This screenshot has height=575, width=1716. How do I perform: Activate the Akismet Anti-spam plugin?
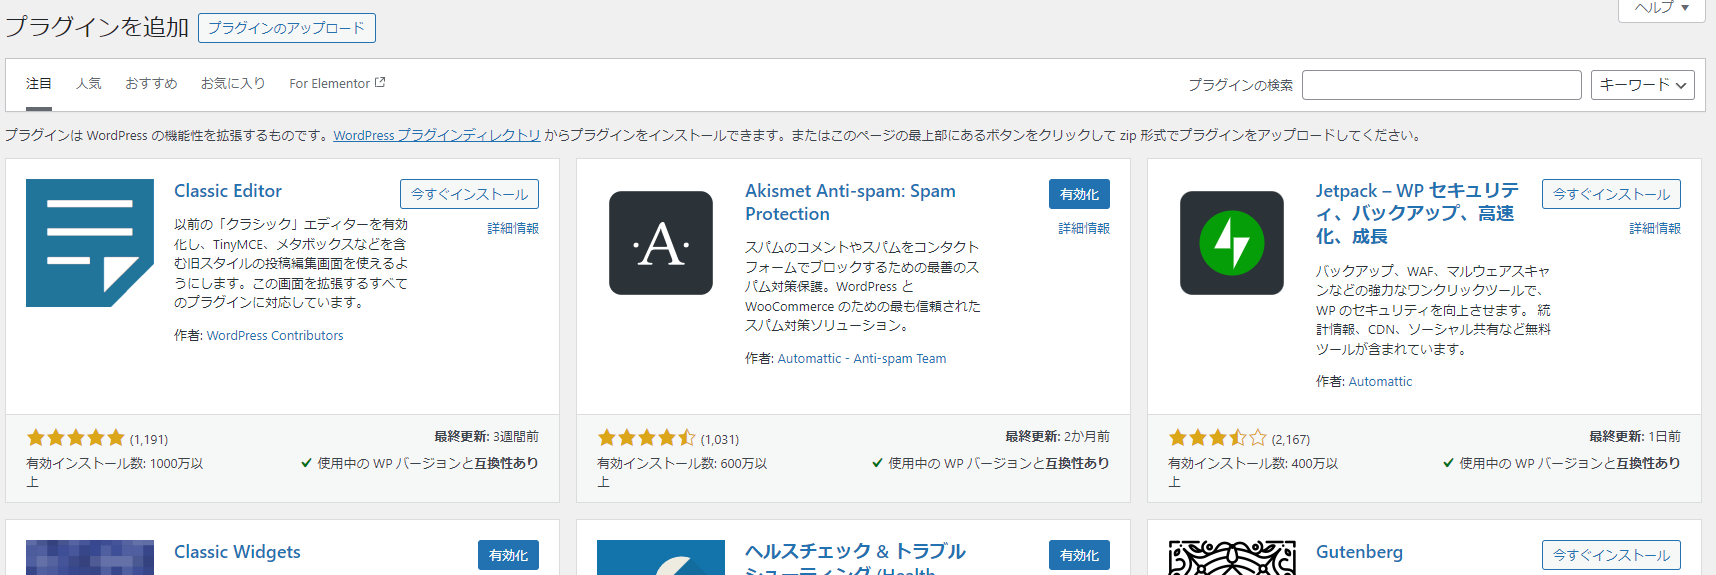(1079, 194)
